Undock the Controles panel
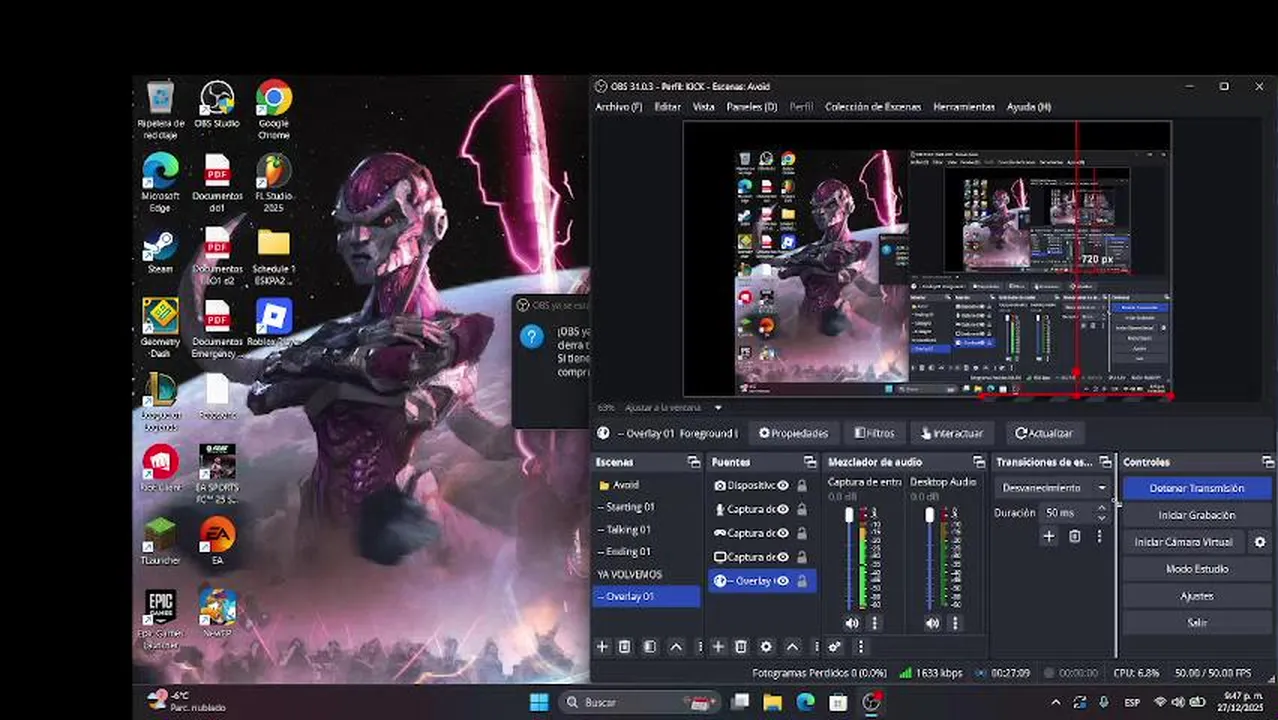This screenshot has height=720, width=1278. pyautogui.click(x=1266, y=462)
